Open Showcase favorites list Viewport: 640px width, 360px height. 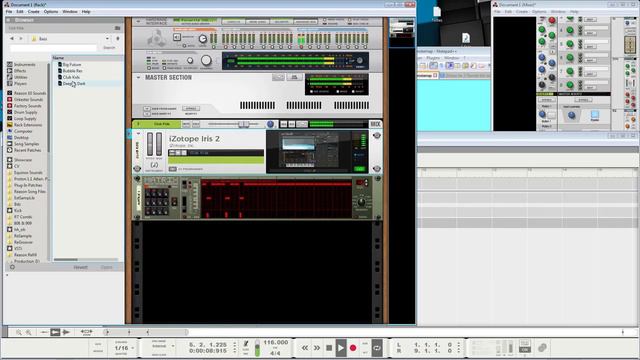[23, 160]
